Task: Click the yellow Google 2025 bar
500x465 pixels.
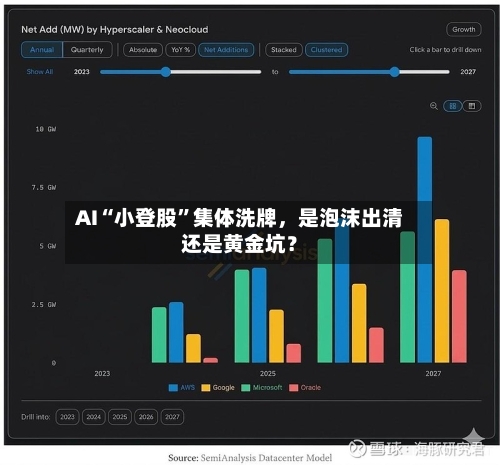Action: tap(277, 336)
